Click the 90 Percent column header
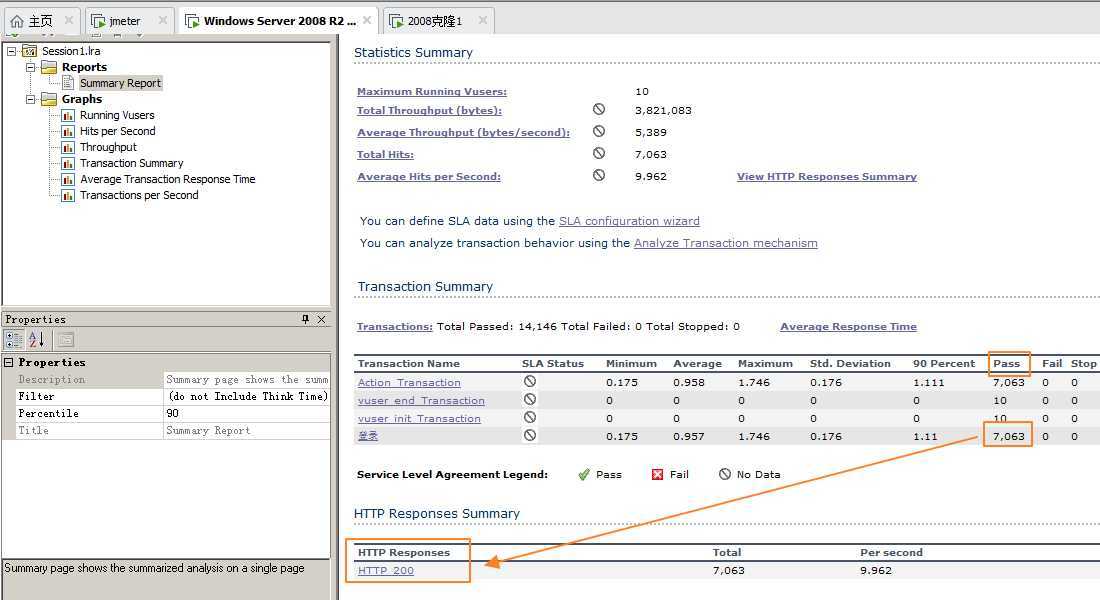Image resolution: width=1100 pixels, height=600 pixels. click(944, 364)
